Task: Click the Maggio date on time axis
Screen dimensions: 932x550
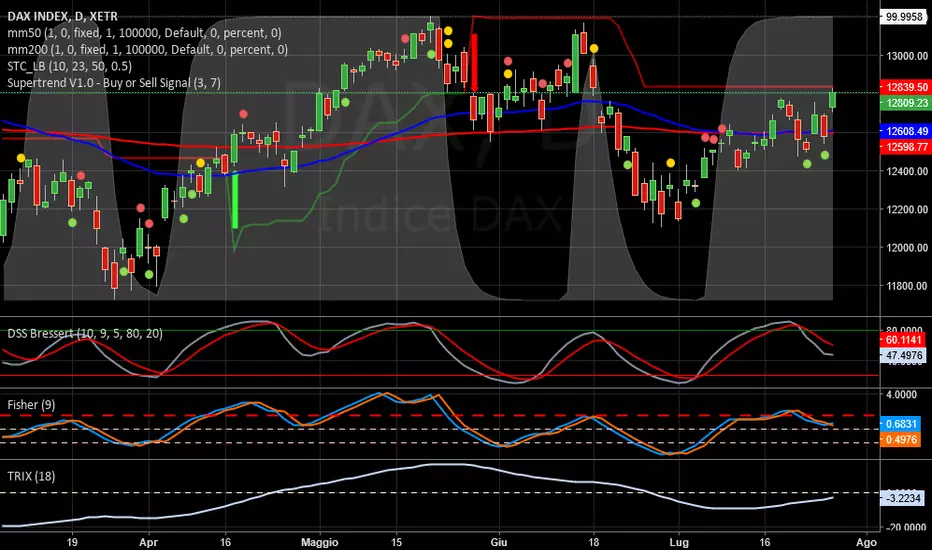Action: point(320,542)
